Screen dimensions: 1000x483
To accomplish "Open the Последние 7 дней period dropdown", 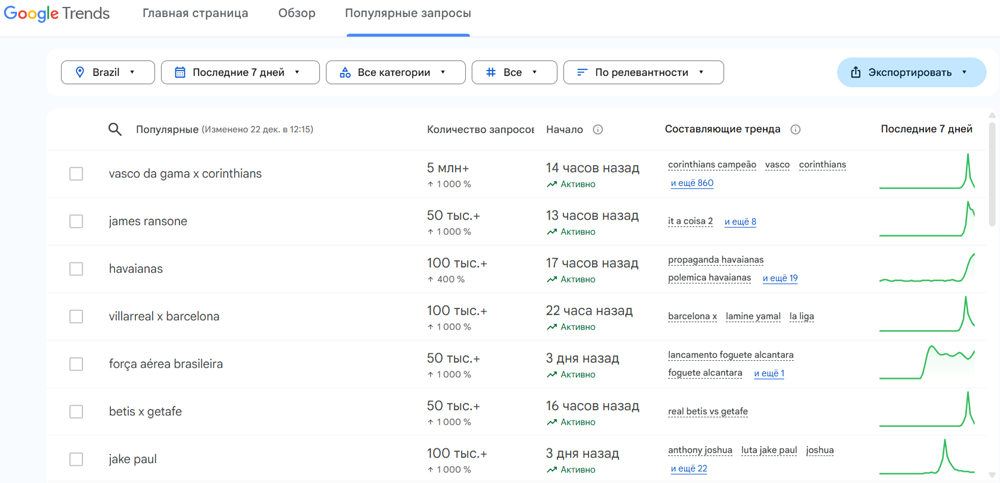I will coord(240,72).
